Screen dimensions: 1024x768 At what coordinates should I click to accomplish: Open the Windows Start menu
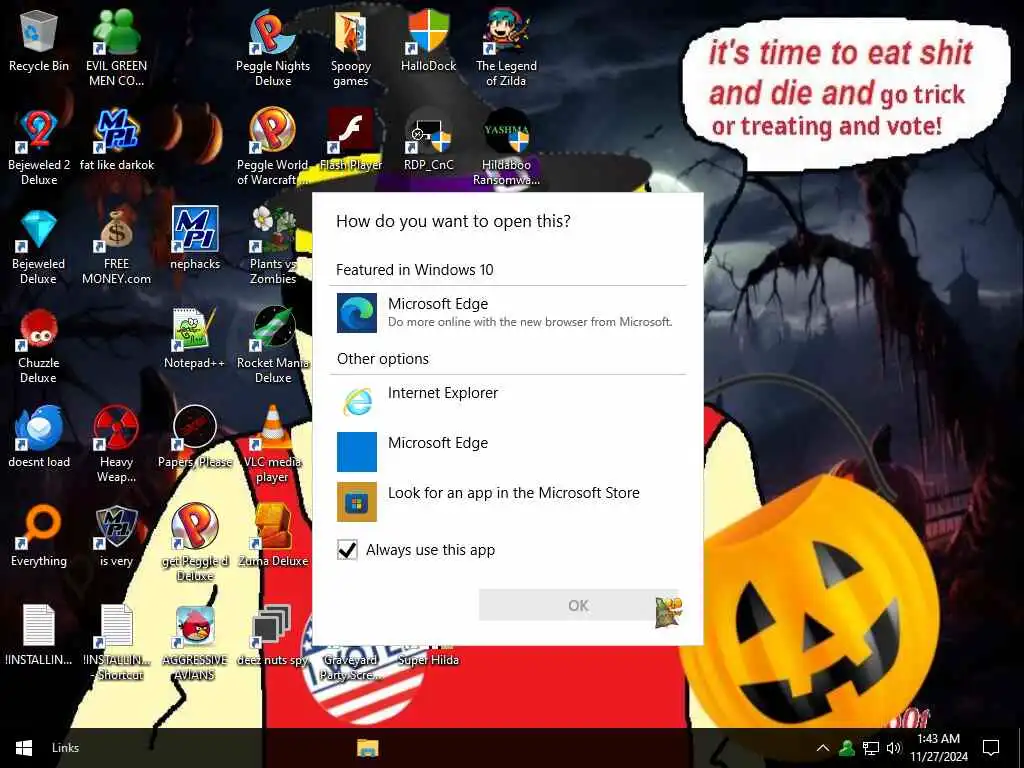tap(24, 748)
